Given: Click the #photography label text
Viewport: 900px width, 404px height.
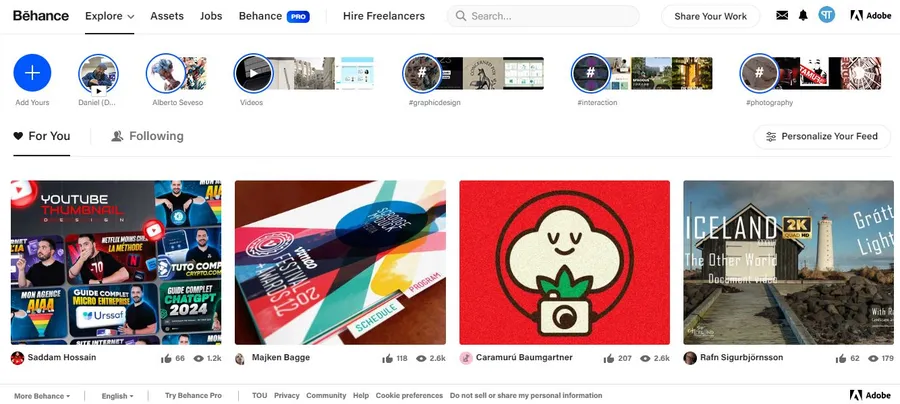Looking at the screenshot, I should point(769,103).
